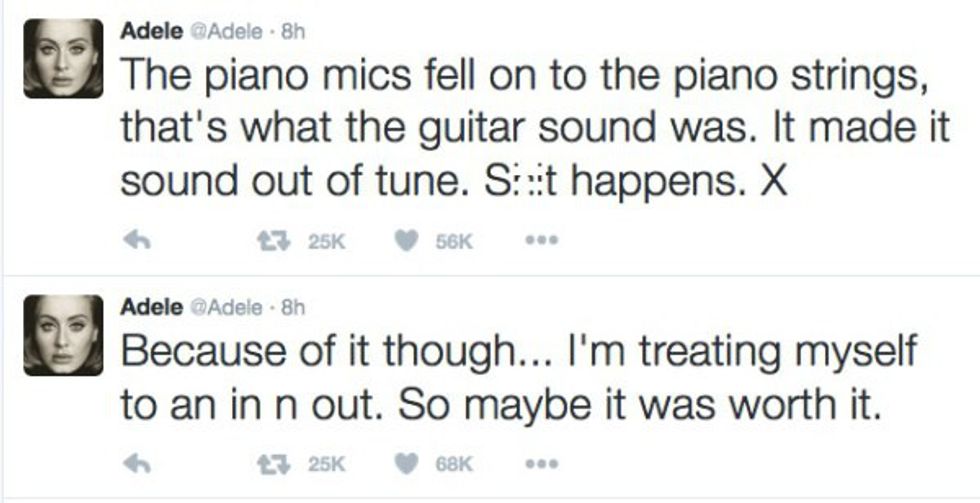The height and width of the screenshot is (503, 980).
Task: Click the avatar on the in n out tweet
Action: click(x=64, y=336)
